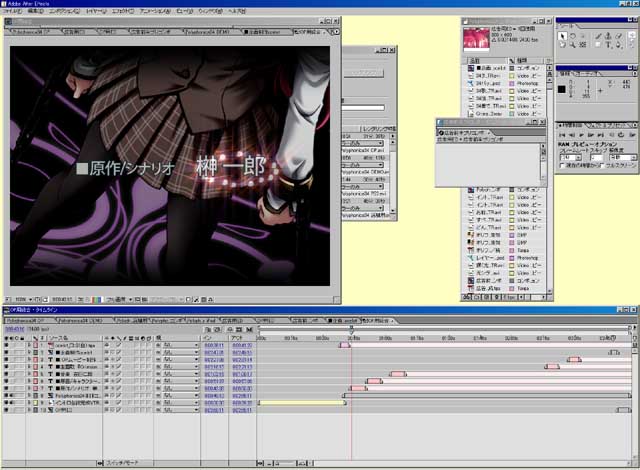Image resolution: width=640 pixels, height=470 pixels.
Task: Select the Text T tool
Action: point(608,44)
